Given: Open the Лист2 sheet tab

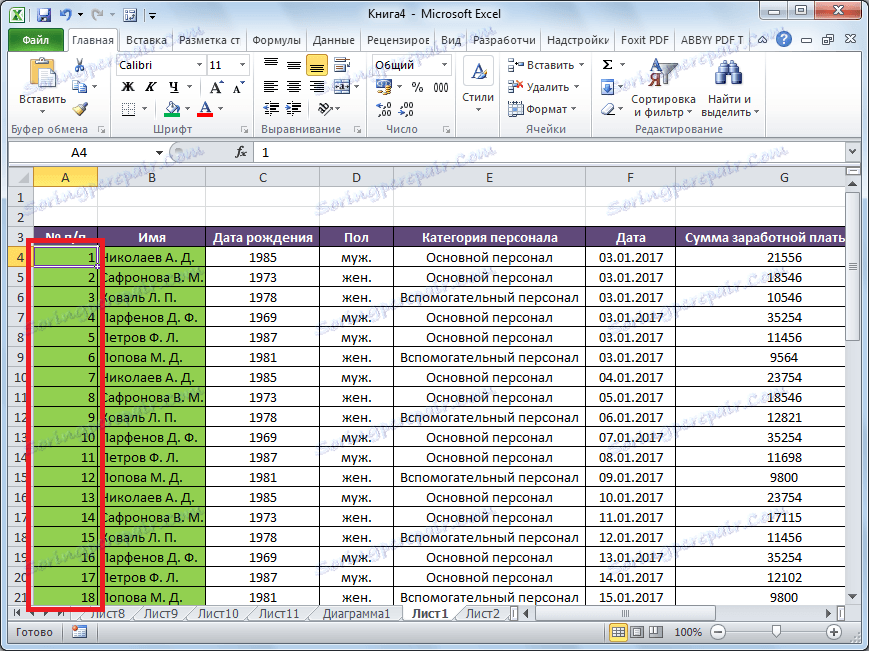Looking at the screenshot, I should pos(483,613).
